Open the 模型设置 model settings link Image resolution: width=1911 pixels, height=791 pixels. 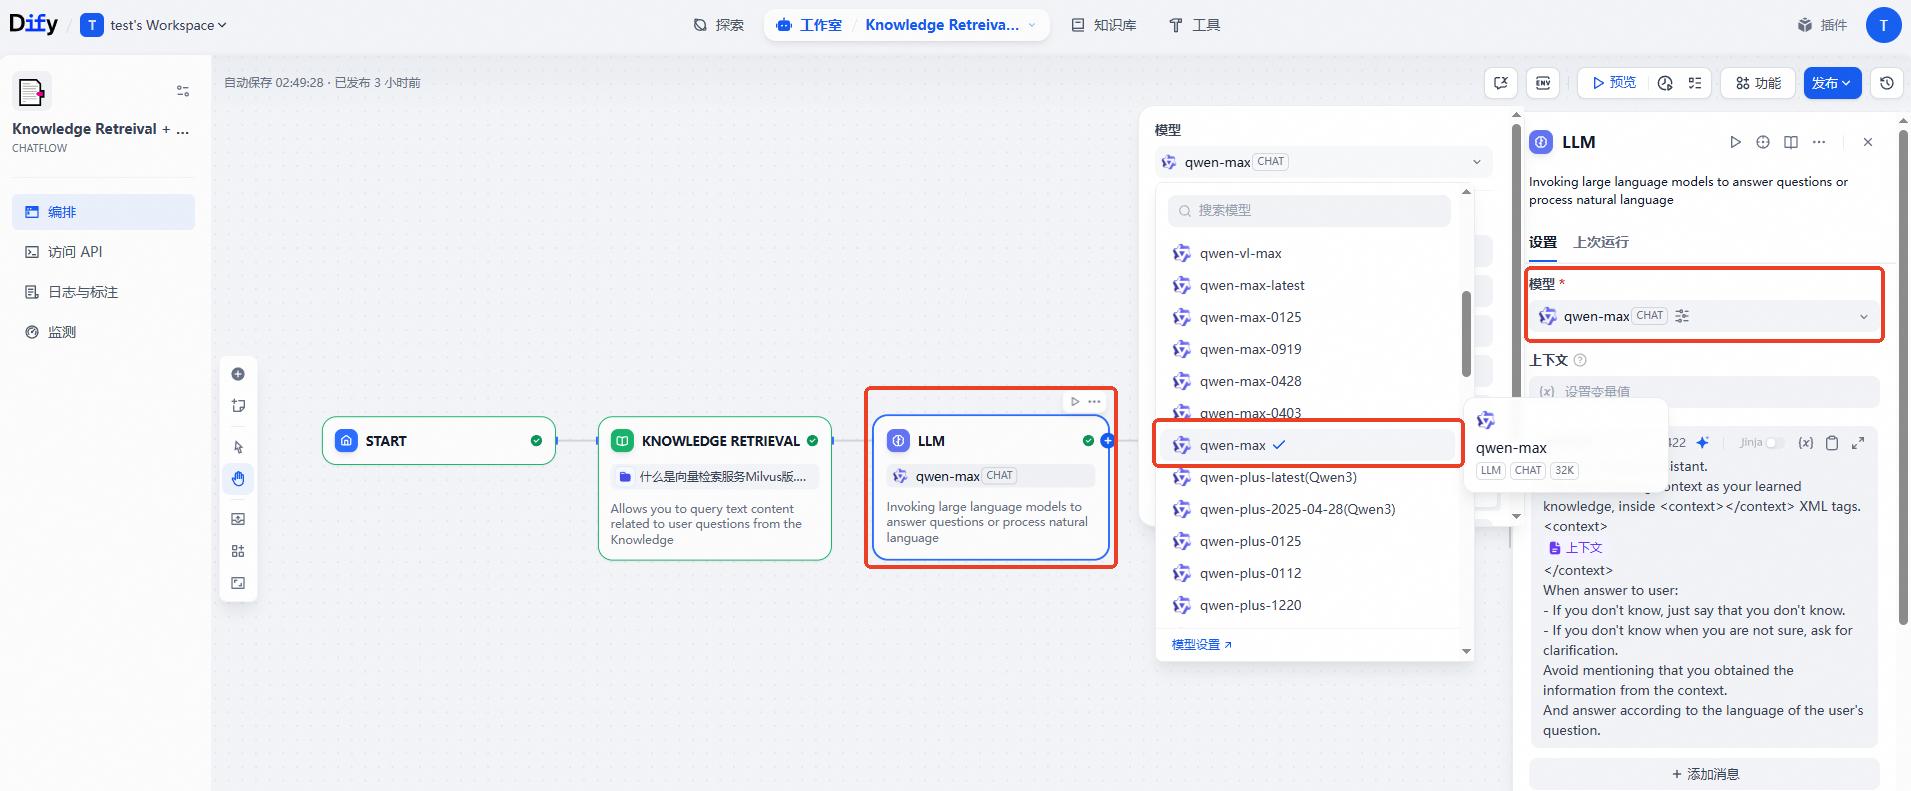[1201, 645]
